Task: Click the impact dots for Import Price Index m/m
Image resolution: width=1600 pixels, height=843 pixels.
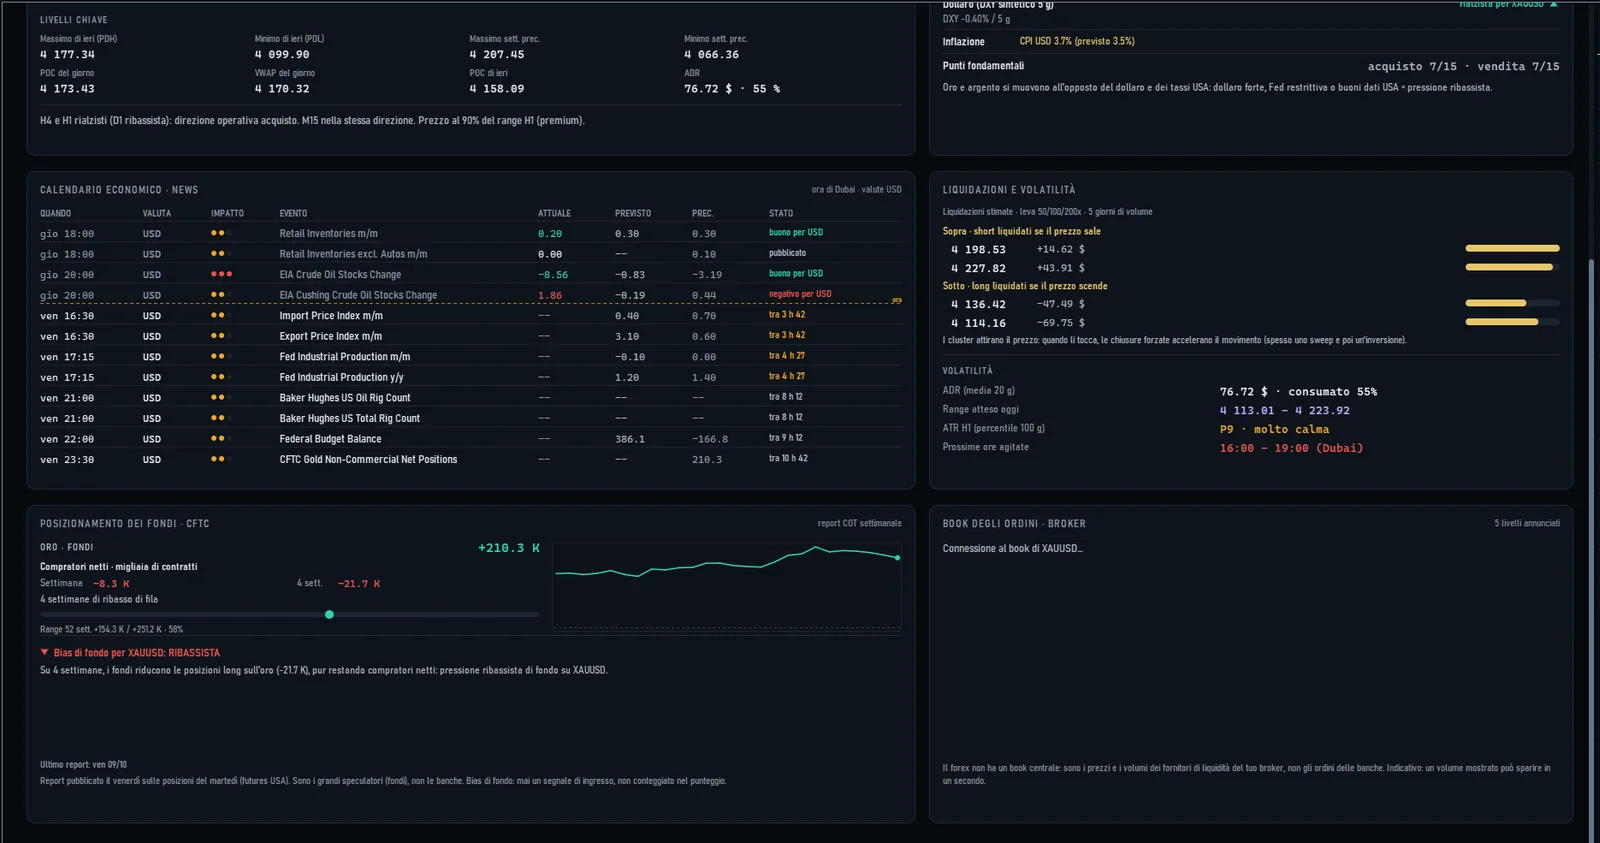Action: [x=221, y=315]
